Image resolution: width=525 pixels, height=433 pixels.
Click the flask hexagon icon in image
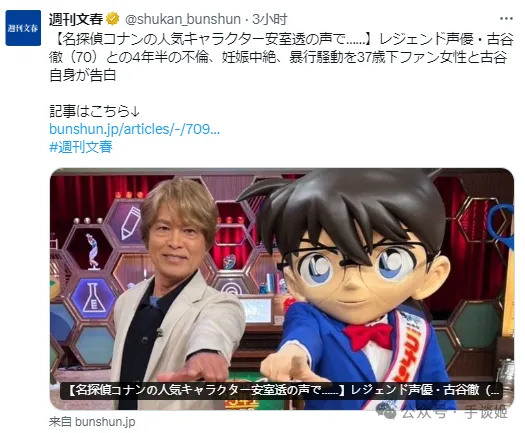click(x=94, y=298)
